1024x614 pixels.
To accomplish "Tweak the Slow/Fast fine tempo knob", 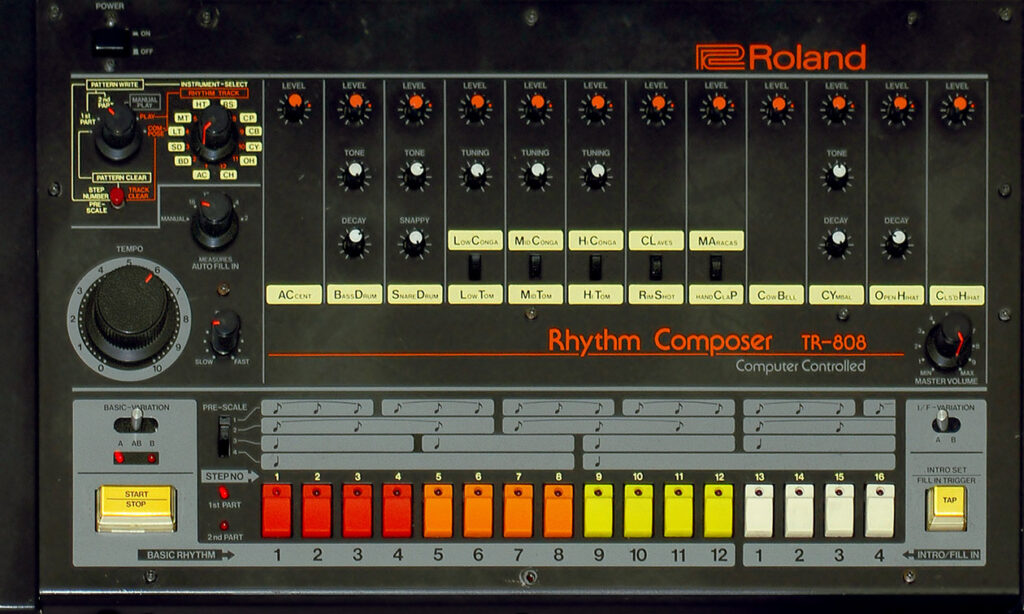I will [x=225, y=332].
